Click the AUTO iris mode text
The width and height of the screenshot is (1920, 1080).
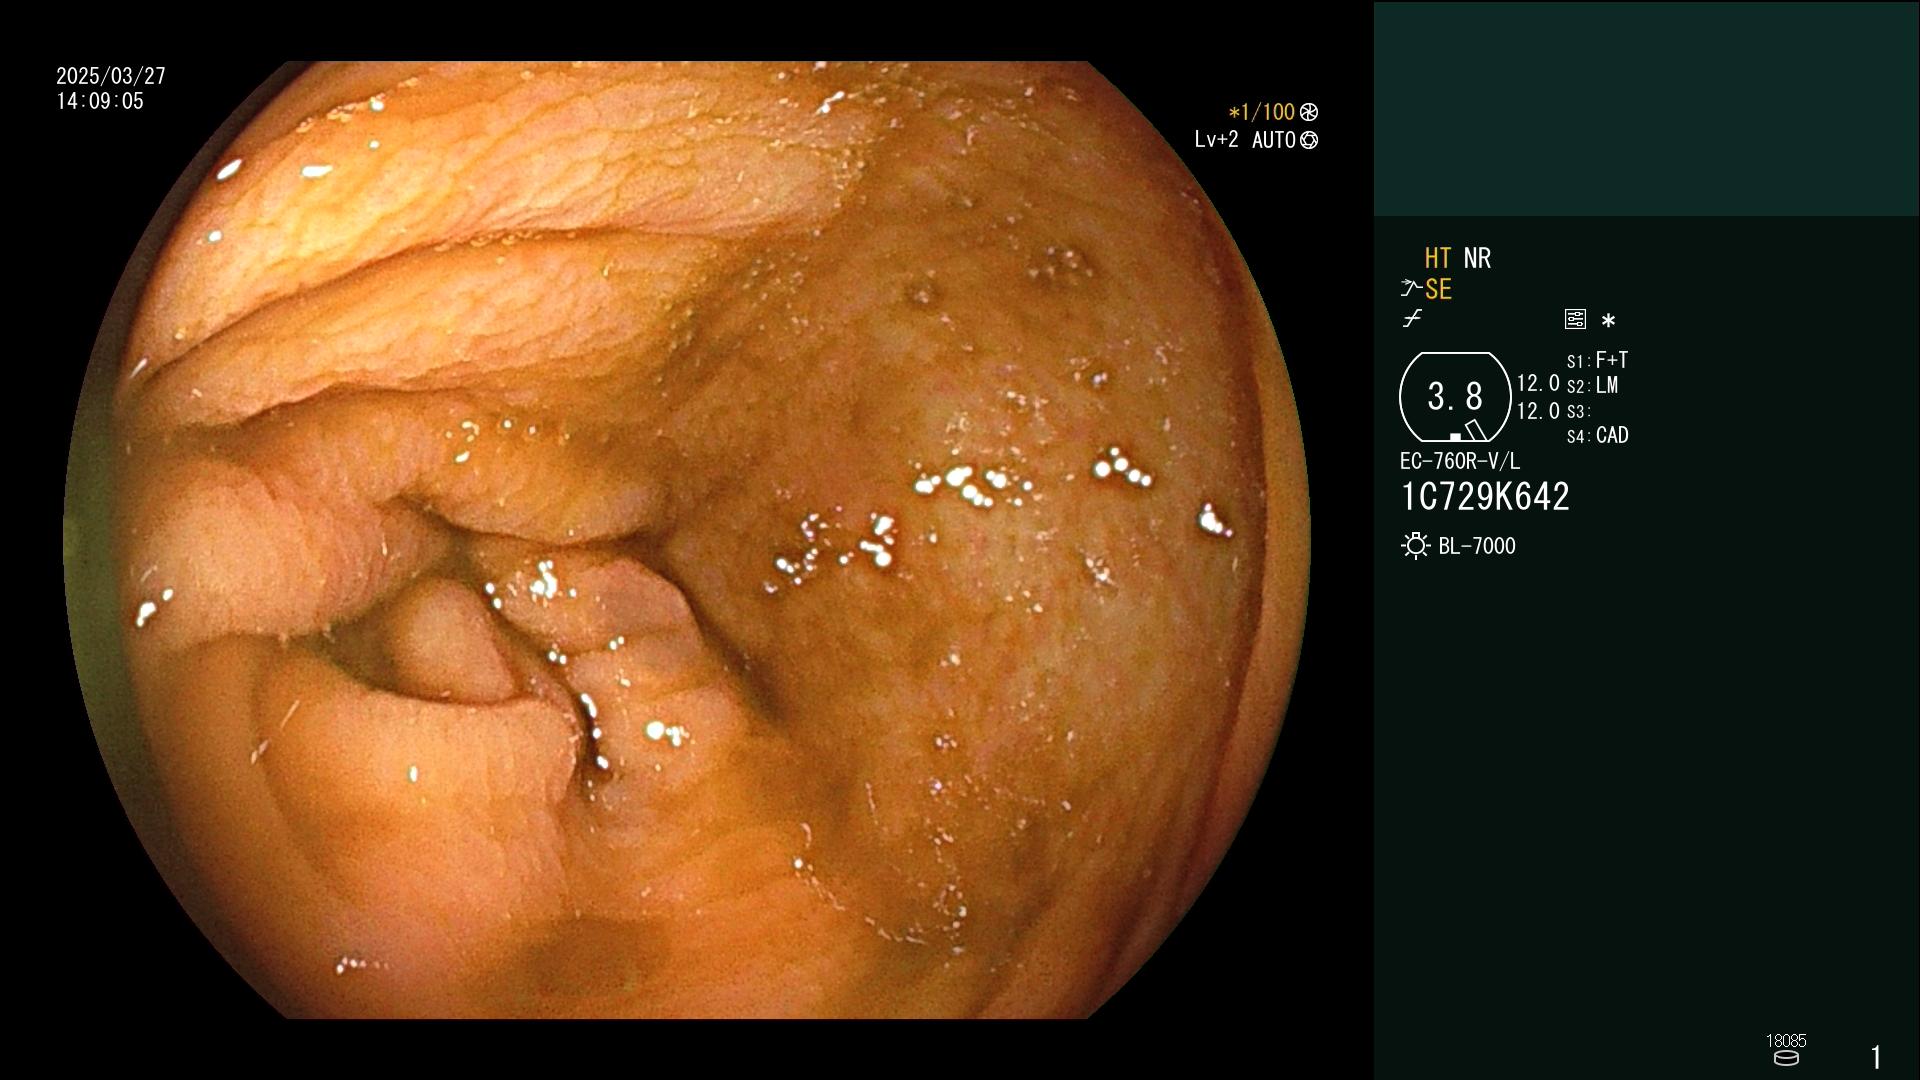click(1274, 140)
